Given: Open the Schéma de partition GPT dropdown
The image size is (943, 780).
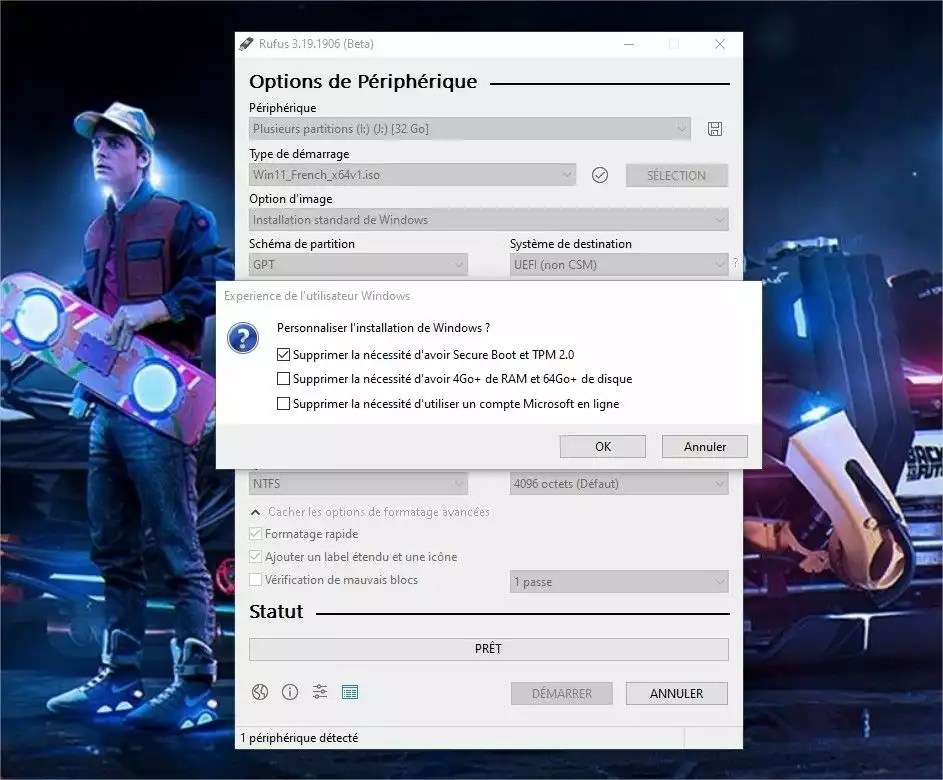Looking at the screenshot, I should [357, 264].
